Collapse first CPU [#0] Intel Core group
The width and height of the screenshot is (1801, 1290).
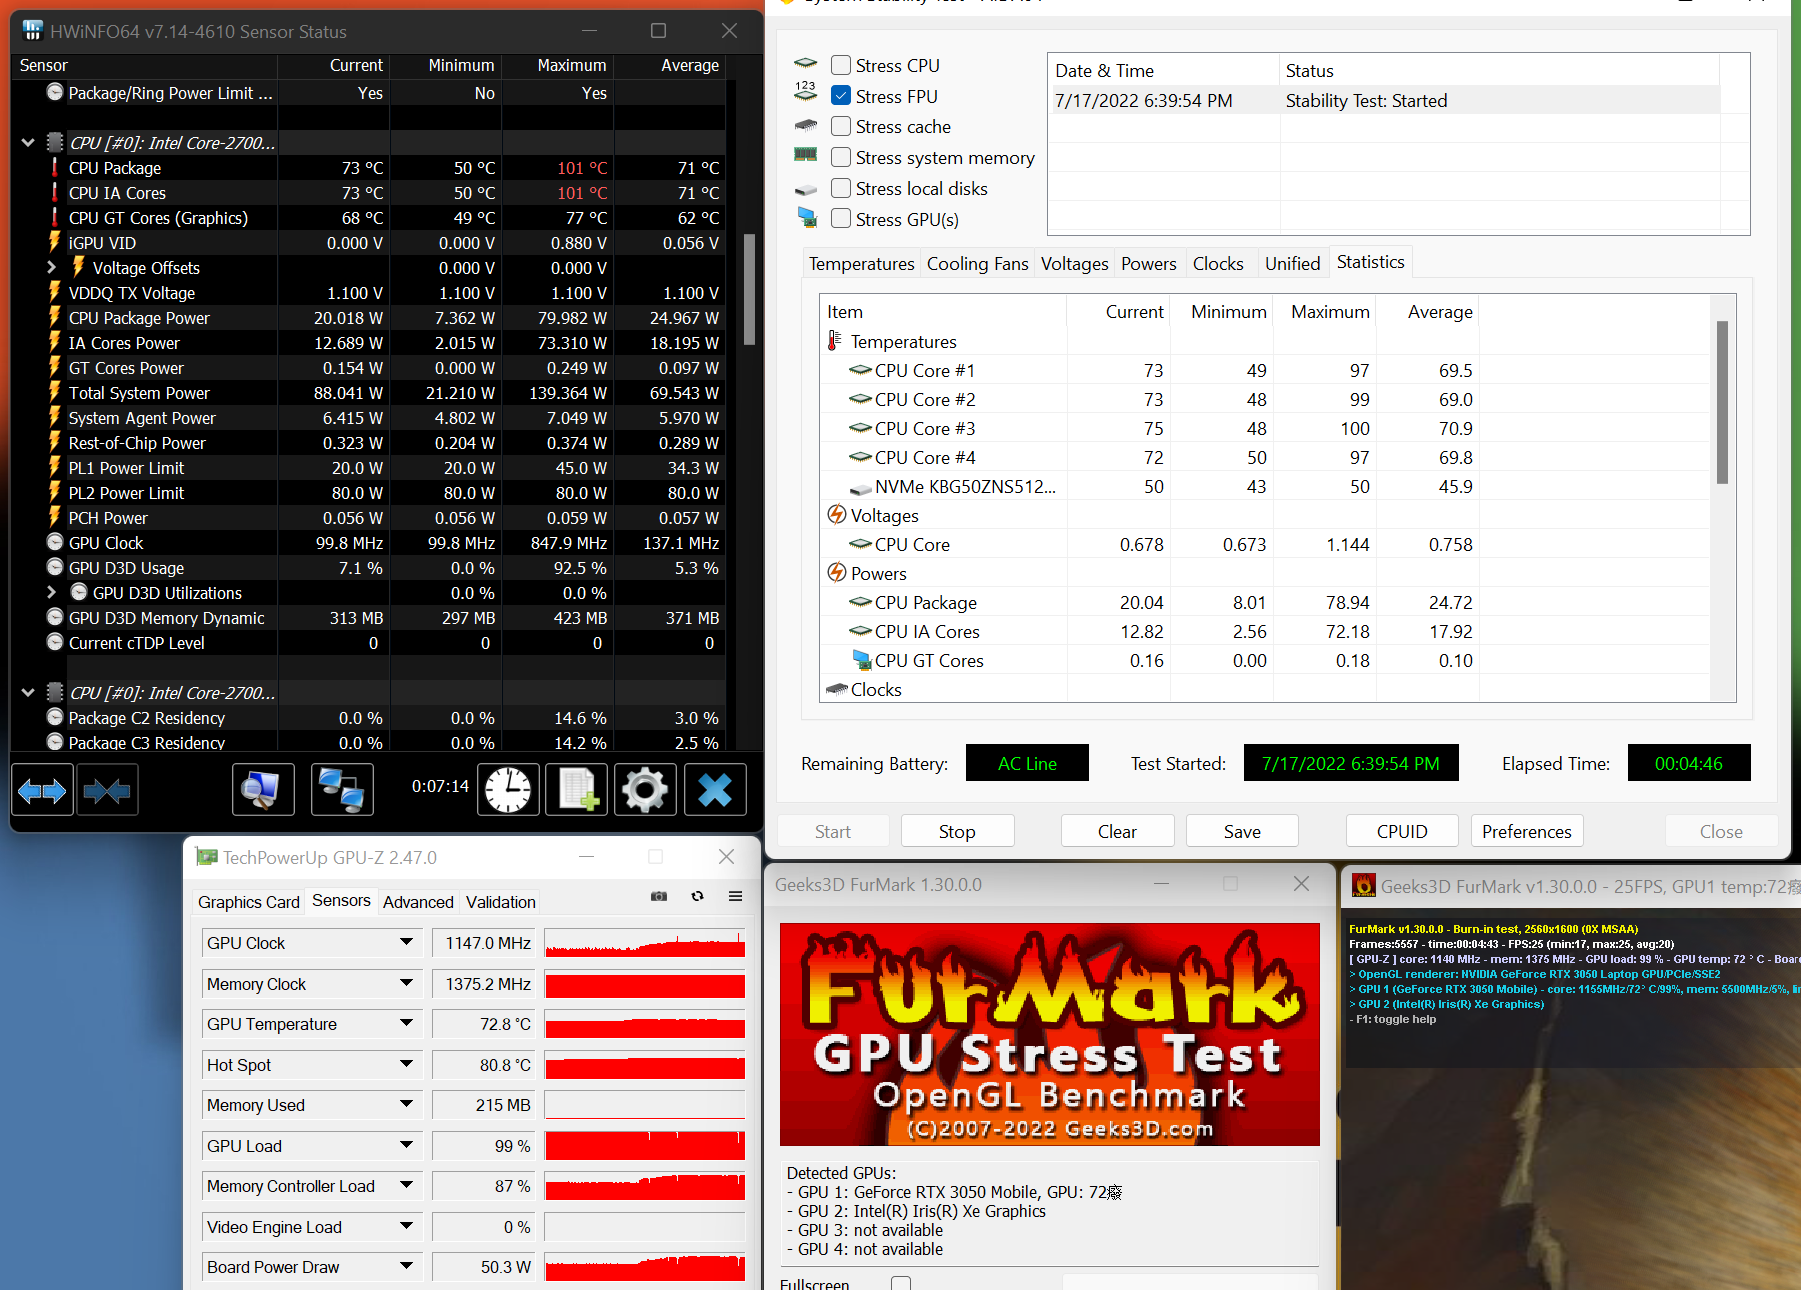(x=28, y=142)
